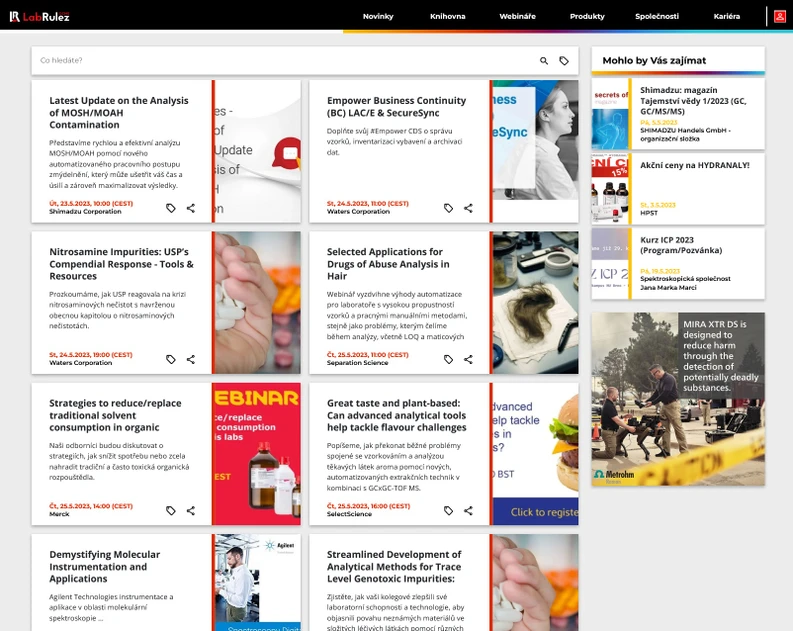Image resolution: width=793 pixels, height=631 pixels.
Task: Open 'Streamlined Development of Analytical Methods' title
Action: point(394,566)
